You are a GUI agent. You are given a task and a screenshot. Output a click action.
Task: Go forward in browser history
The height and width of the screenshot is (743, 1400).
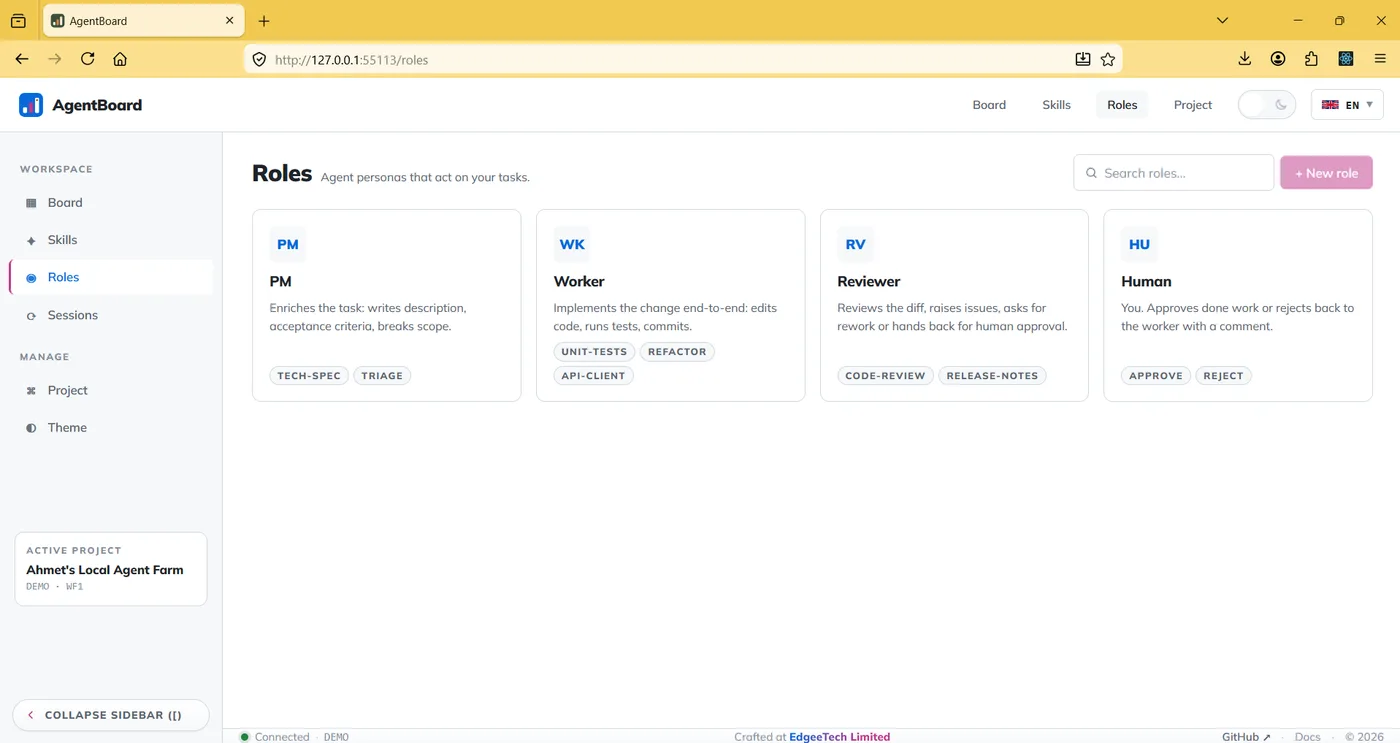click(x=55, y=59)
